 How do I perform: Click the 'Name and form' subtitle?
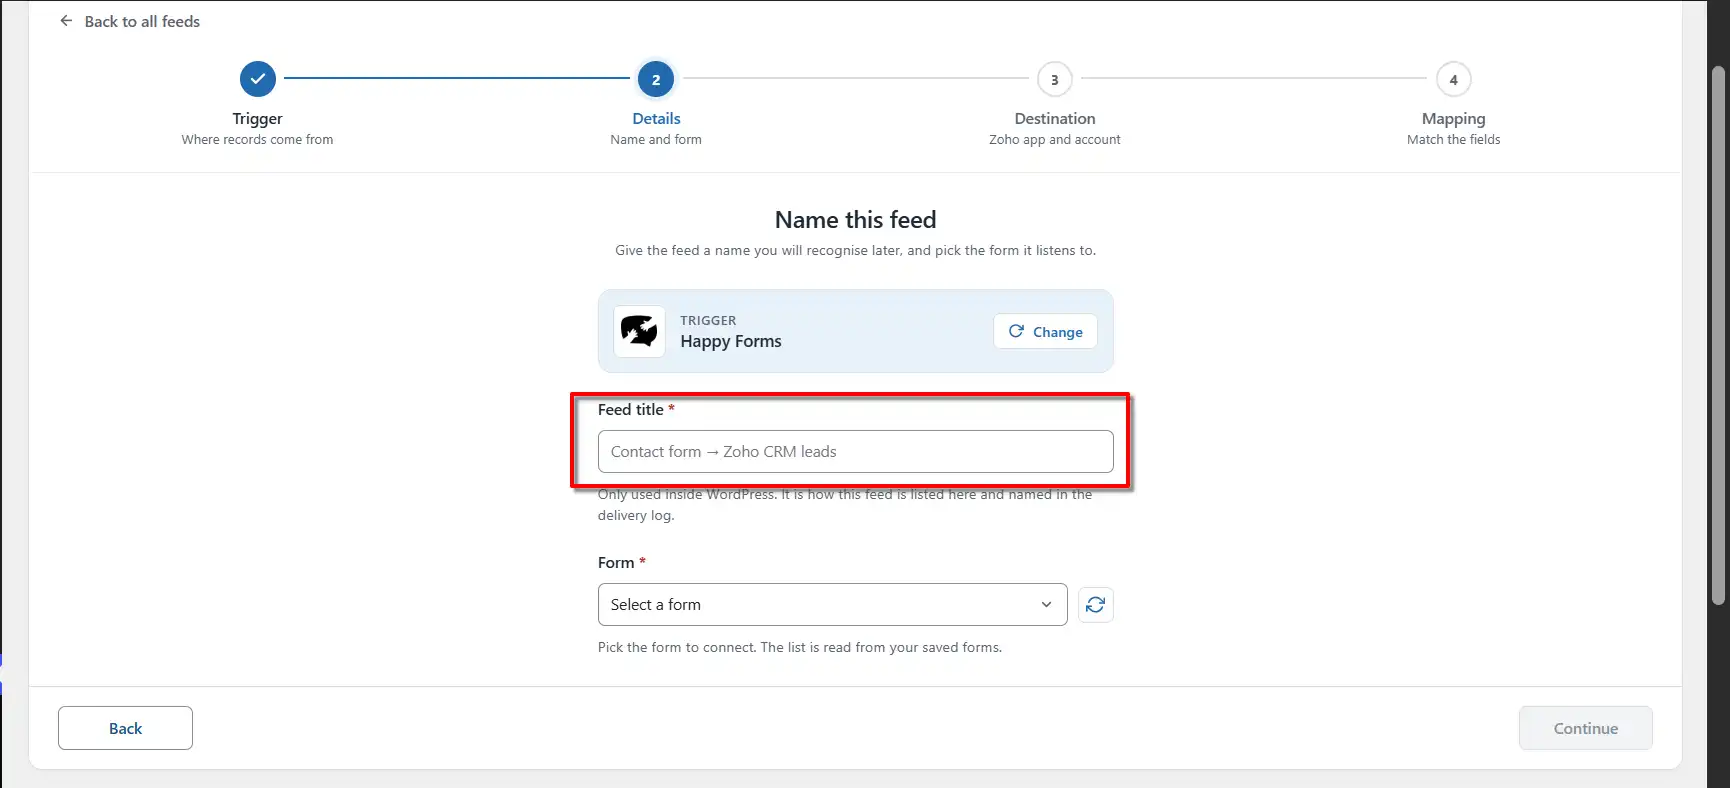tap(656, 140)
